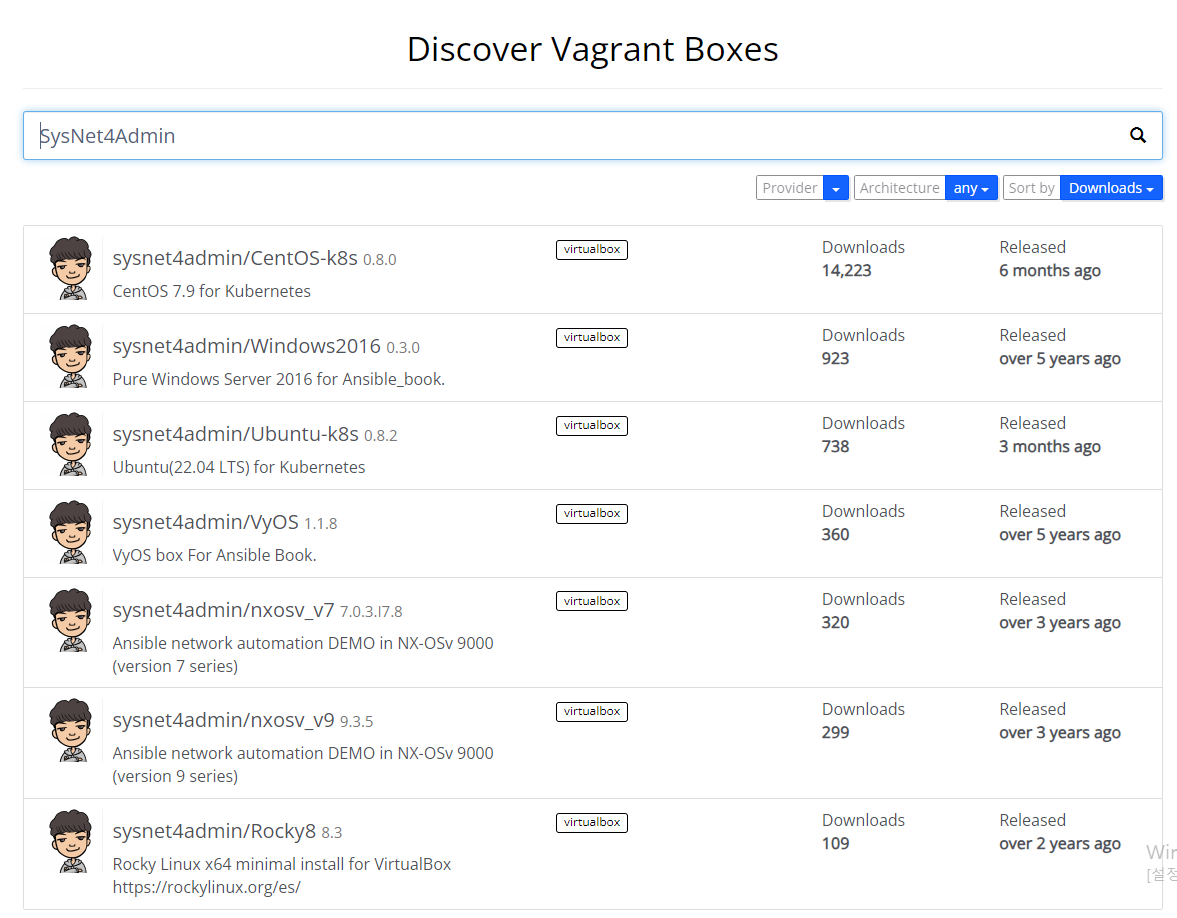This screenshot has height=918, width=1177.
Task: Click virtualbox badge in nxosv_v9 row
Action: (x=592, y=712)
